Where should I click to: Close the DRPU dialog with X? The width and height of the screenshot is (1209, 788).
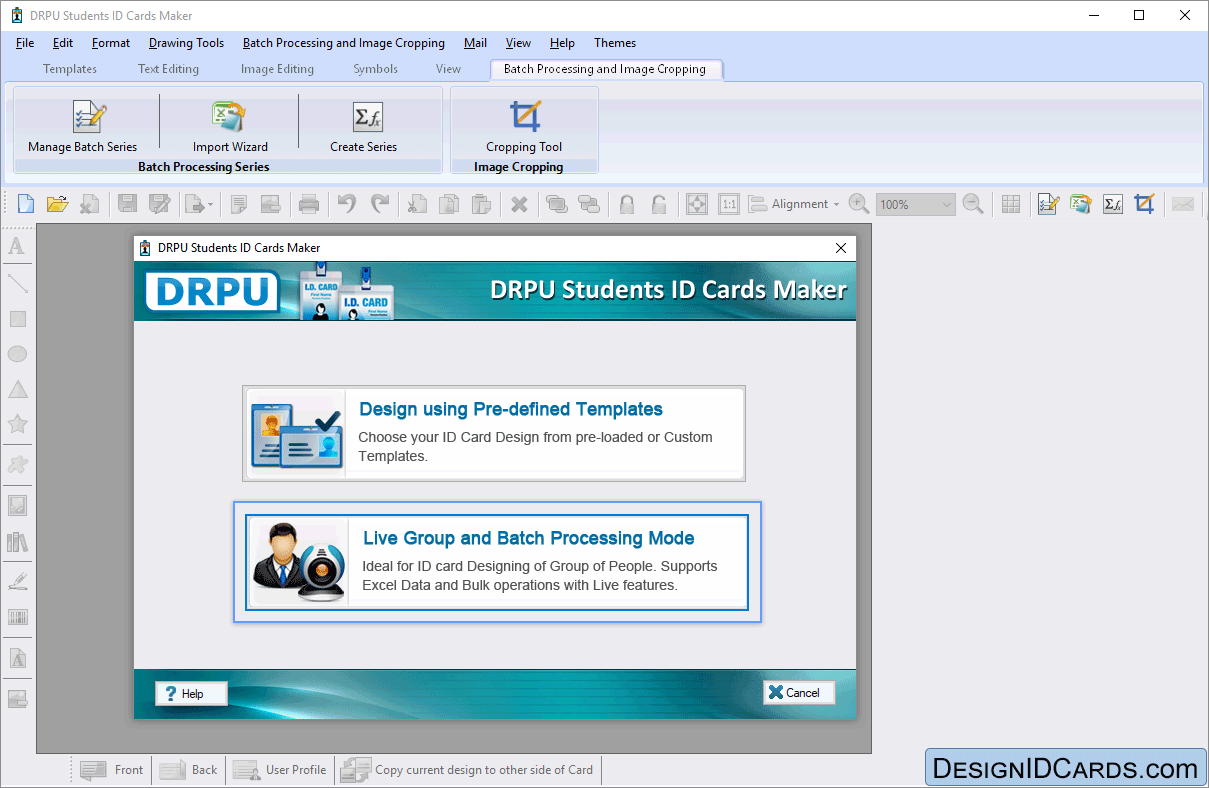(x=840, y=248)
